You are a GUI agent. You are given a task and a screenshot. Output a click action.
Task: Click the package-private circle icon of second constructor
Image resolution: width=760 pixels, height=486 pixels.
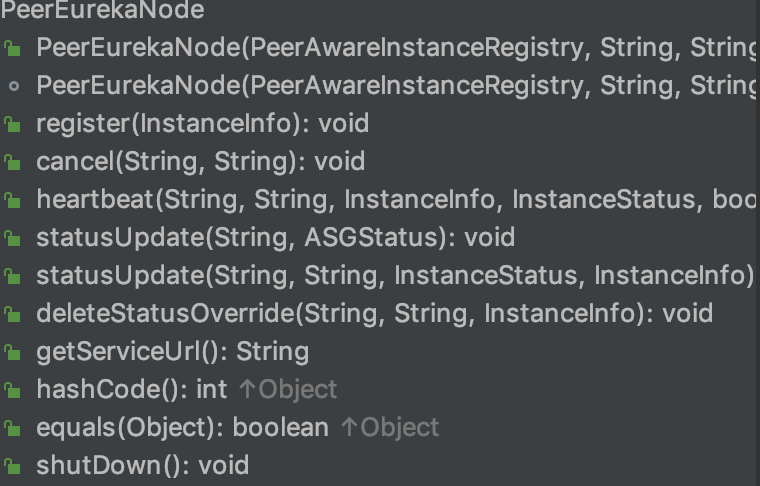click(x=12, y=86)
